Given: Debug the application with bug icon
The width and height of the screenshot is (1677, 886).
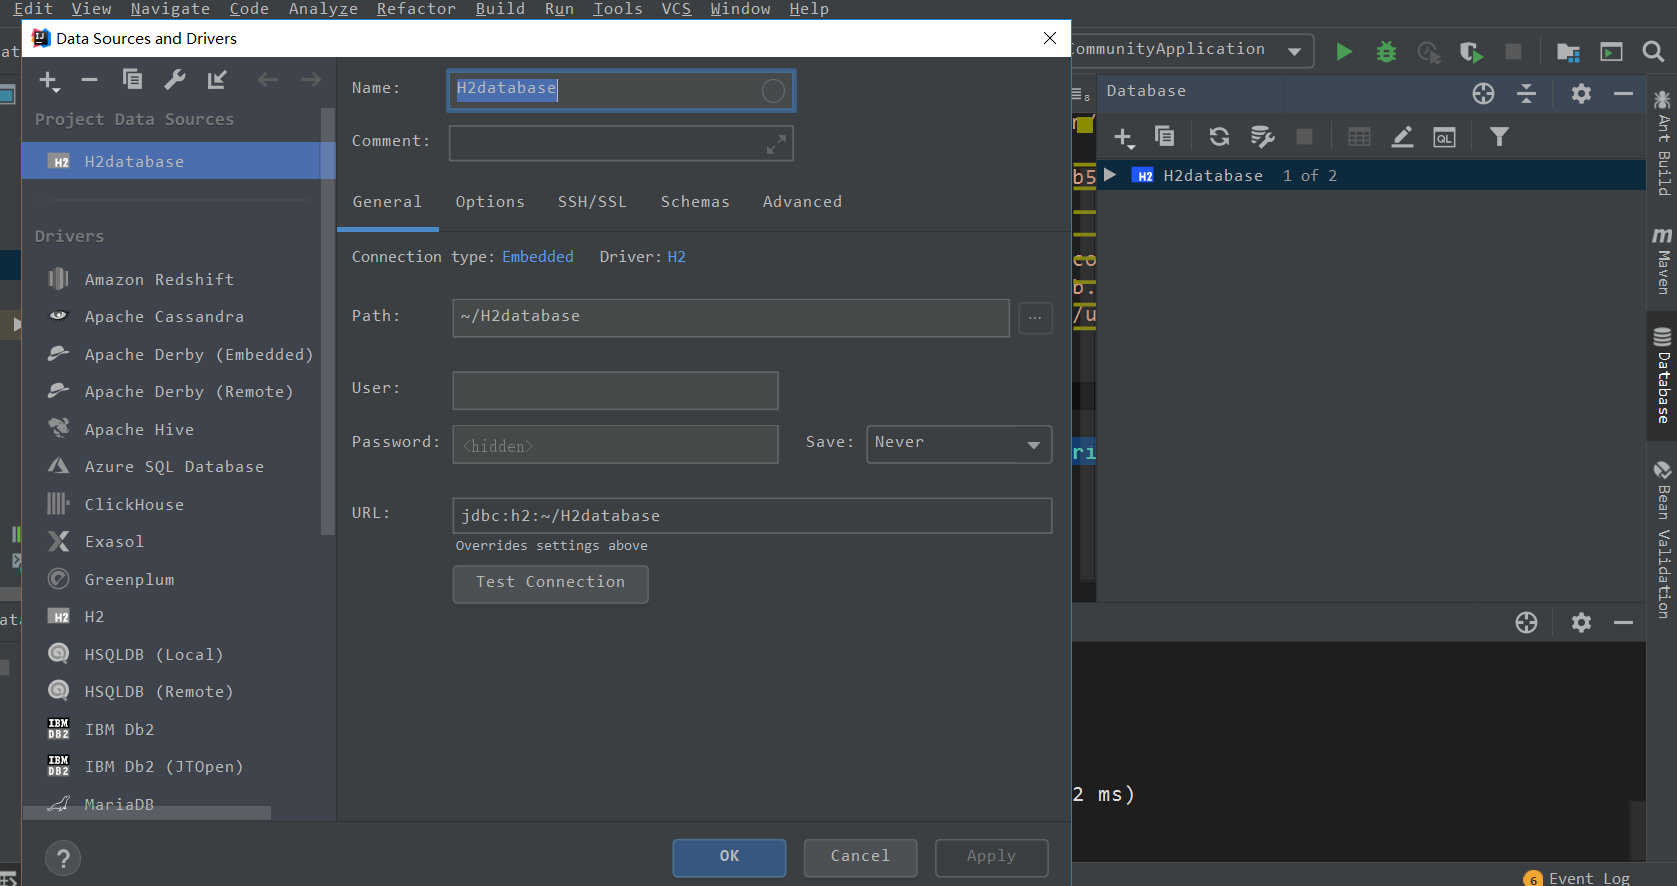Looking at the screenshot, I should (1386, 52).
